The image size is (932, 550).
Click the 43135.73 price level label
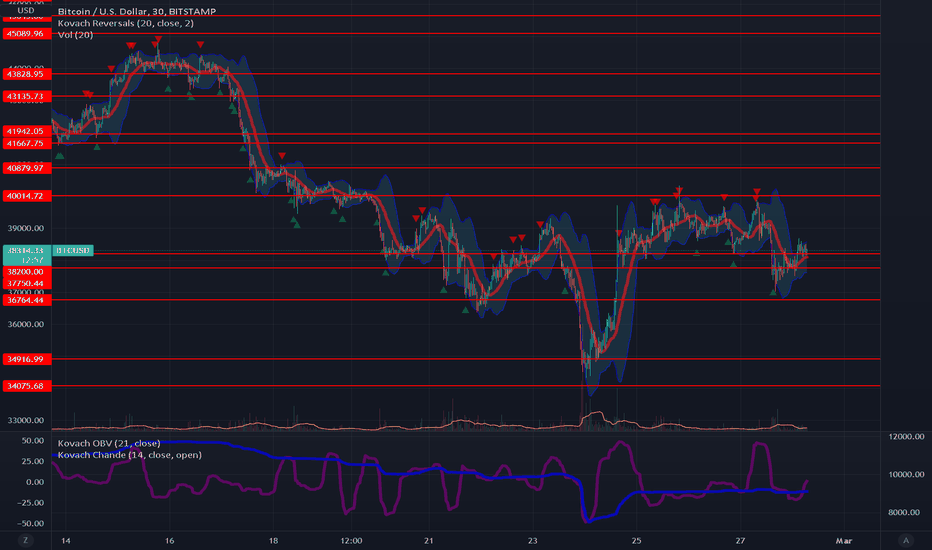(x=27, y=96)
